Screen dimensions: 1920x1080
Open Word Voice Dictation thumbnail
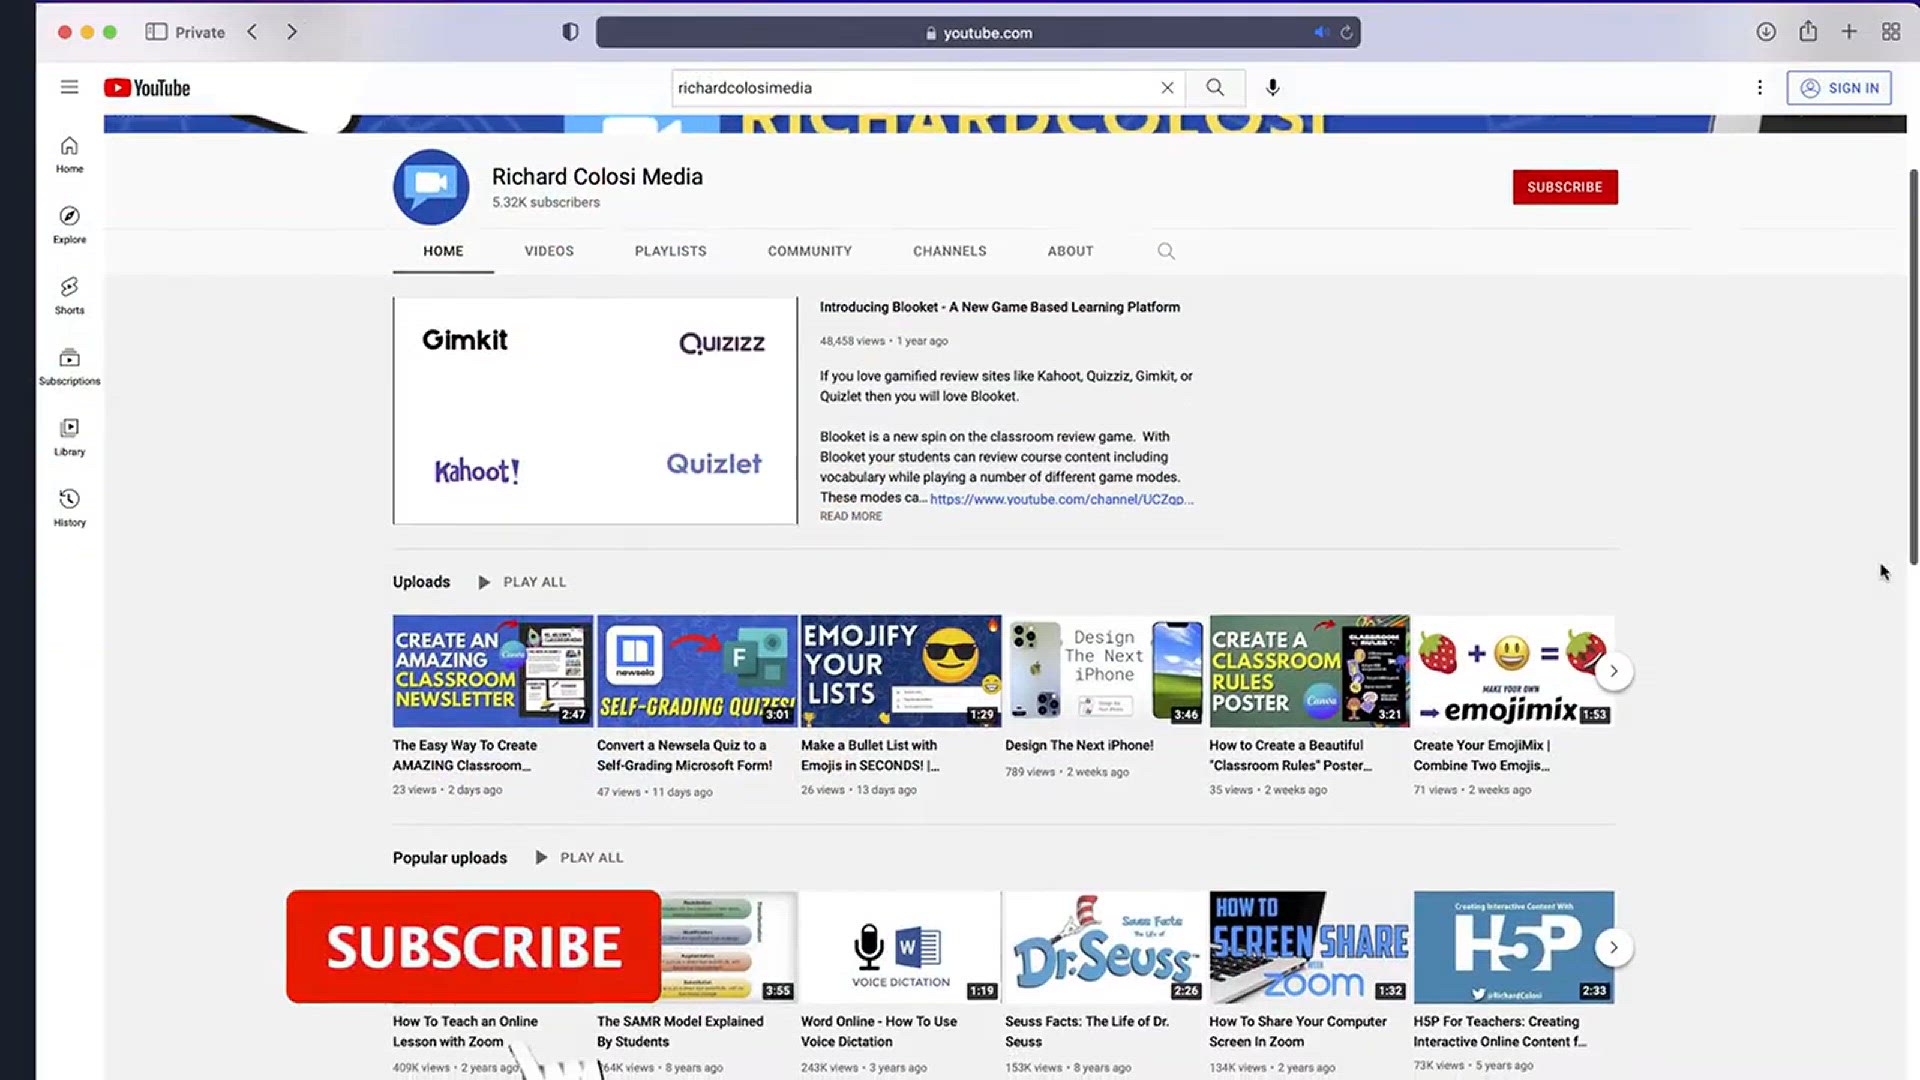[901, 947]
